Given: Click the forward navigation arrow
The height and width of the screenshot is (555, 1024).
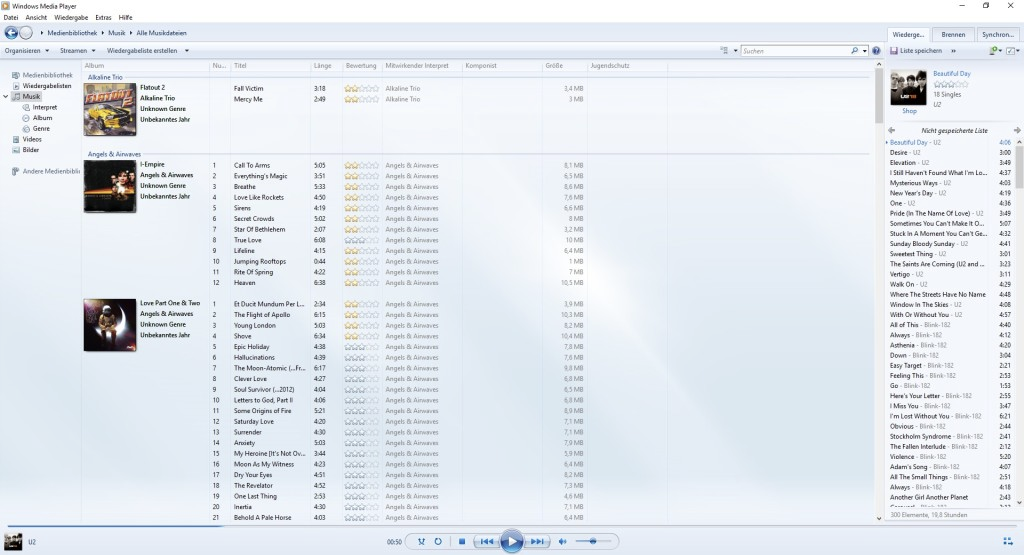Looking at the screenshot, I should (x=25, y=33).
